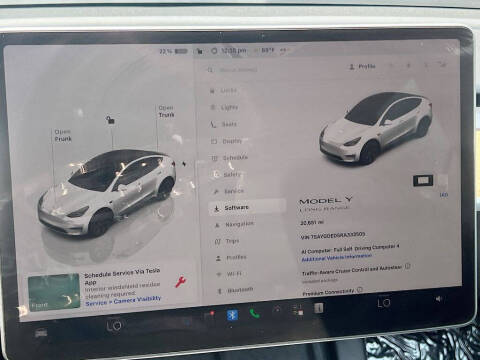Tap Open Trunk label

[166, 111]
